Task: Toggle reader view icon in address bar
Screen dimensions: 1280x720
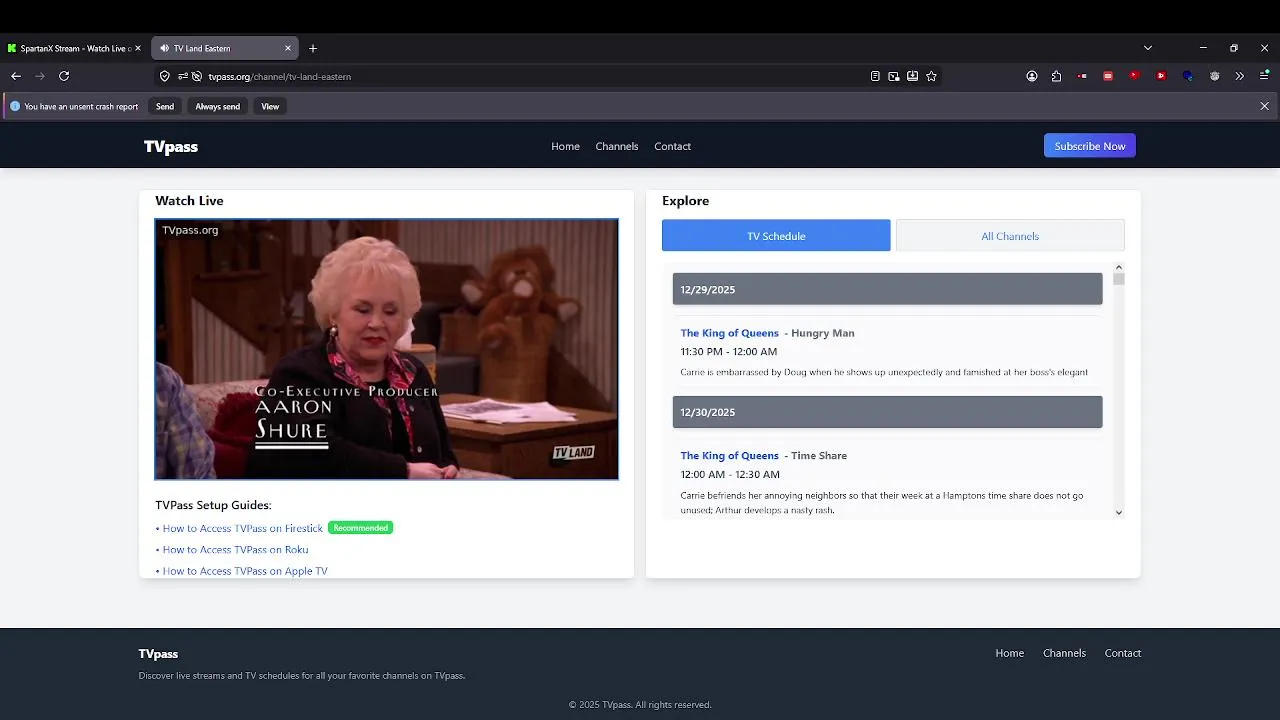Action: tap(875, 76)
